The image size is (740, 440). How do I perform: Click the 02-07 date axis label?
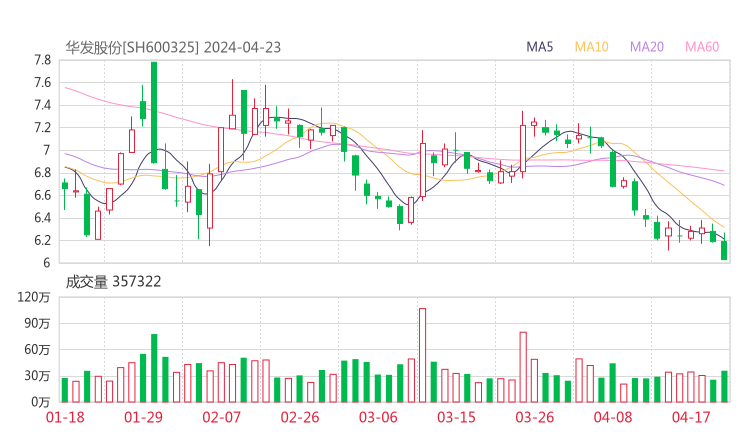click(x=221, y=417)
